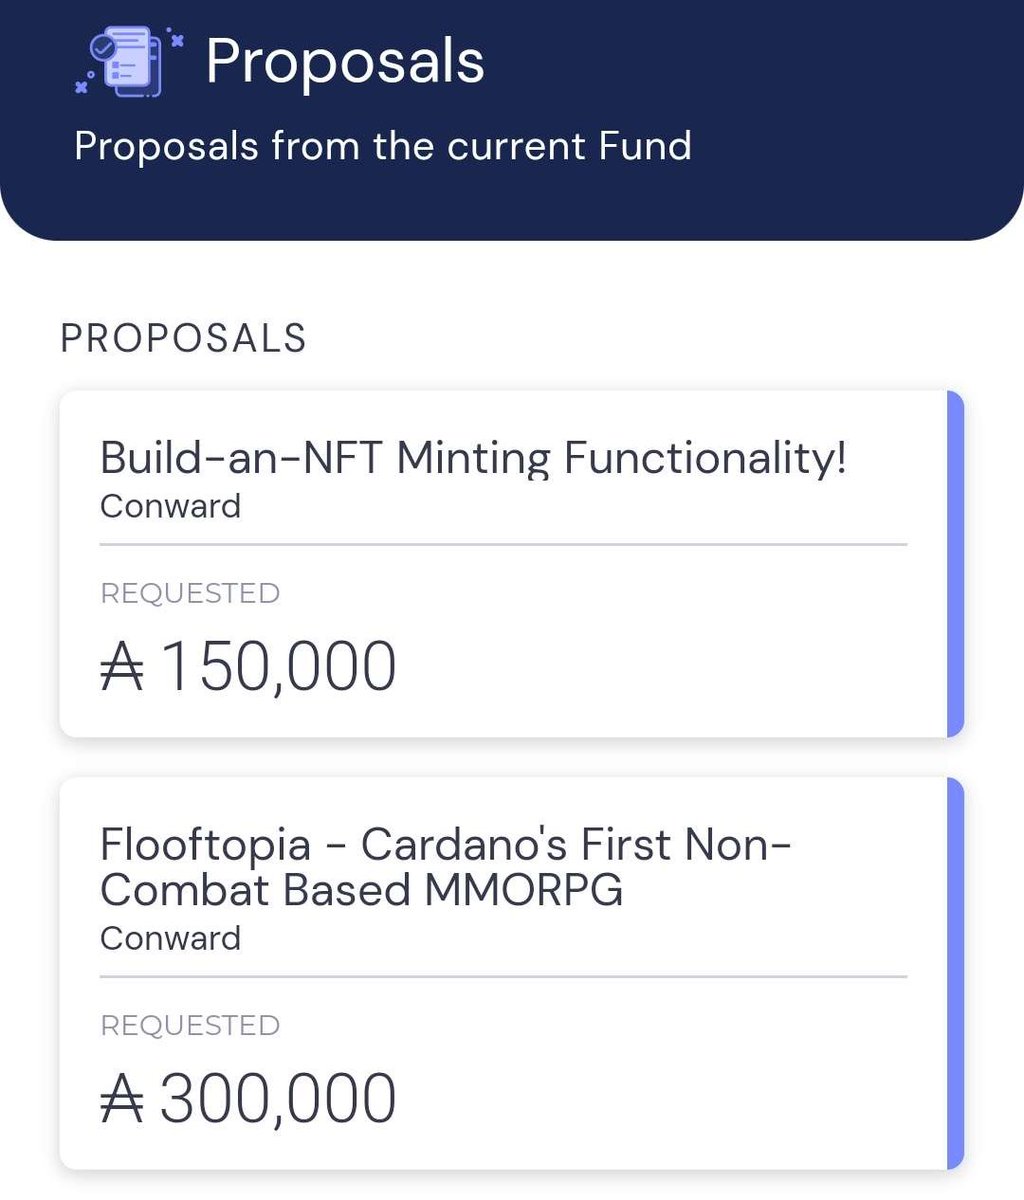Click Conward author under Build-an-NFT proposal
The image size is (1024, 1200).
pyautogui.click(x=170, y=506)
